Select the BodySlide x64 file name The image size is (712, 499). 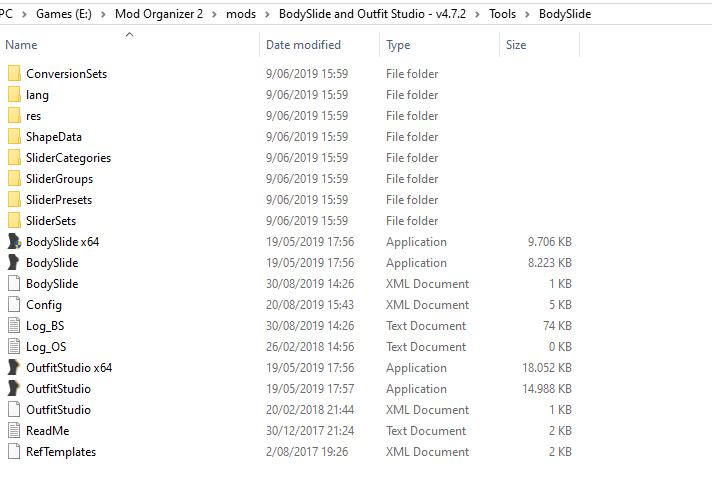pyautogui.click(x=63, y=242)
